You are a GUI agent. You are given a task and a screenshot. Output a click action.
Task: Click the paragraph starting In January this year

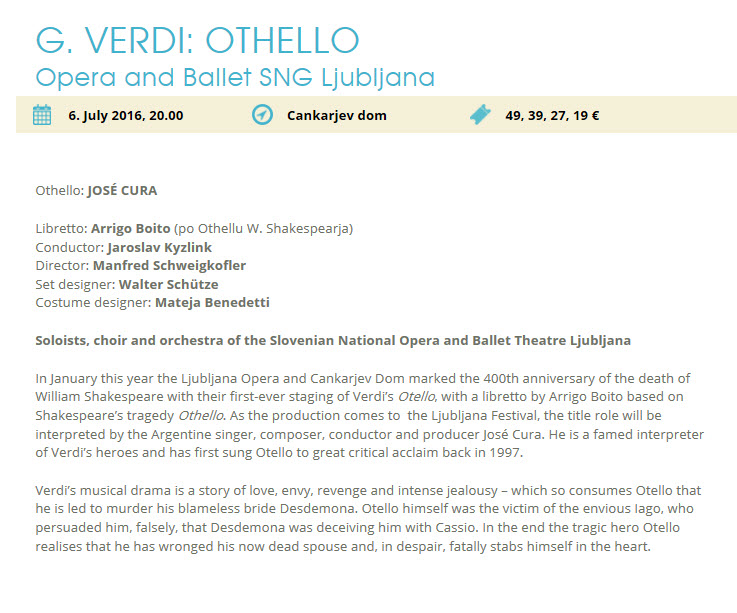pyautogui.click(x=369, y=416)
